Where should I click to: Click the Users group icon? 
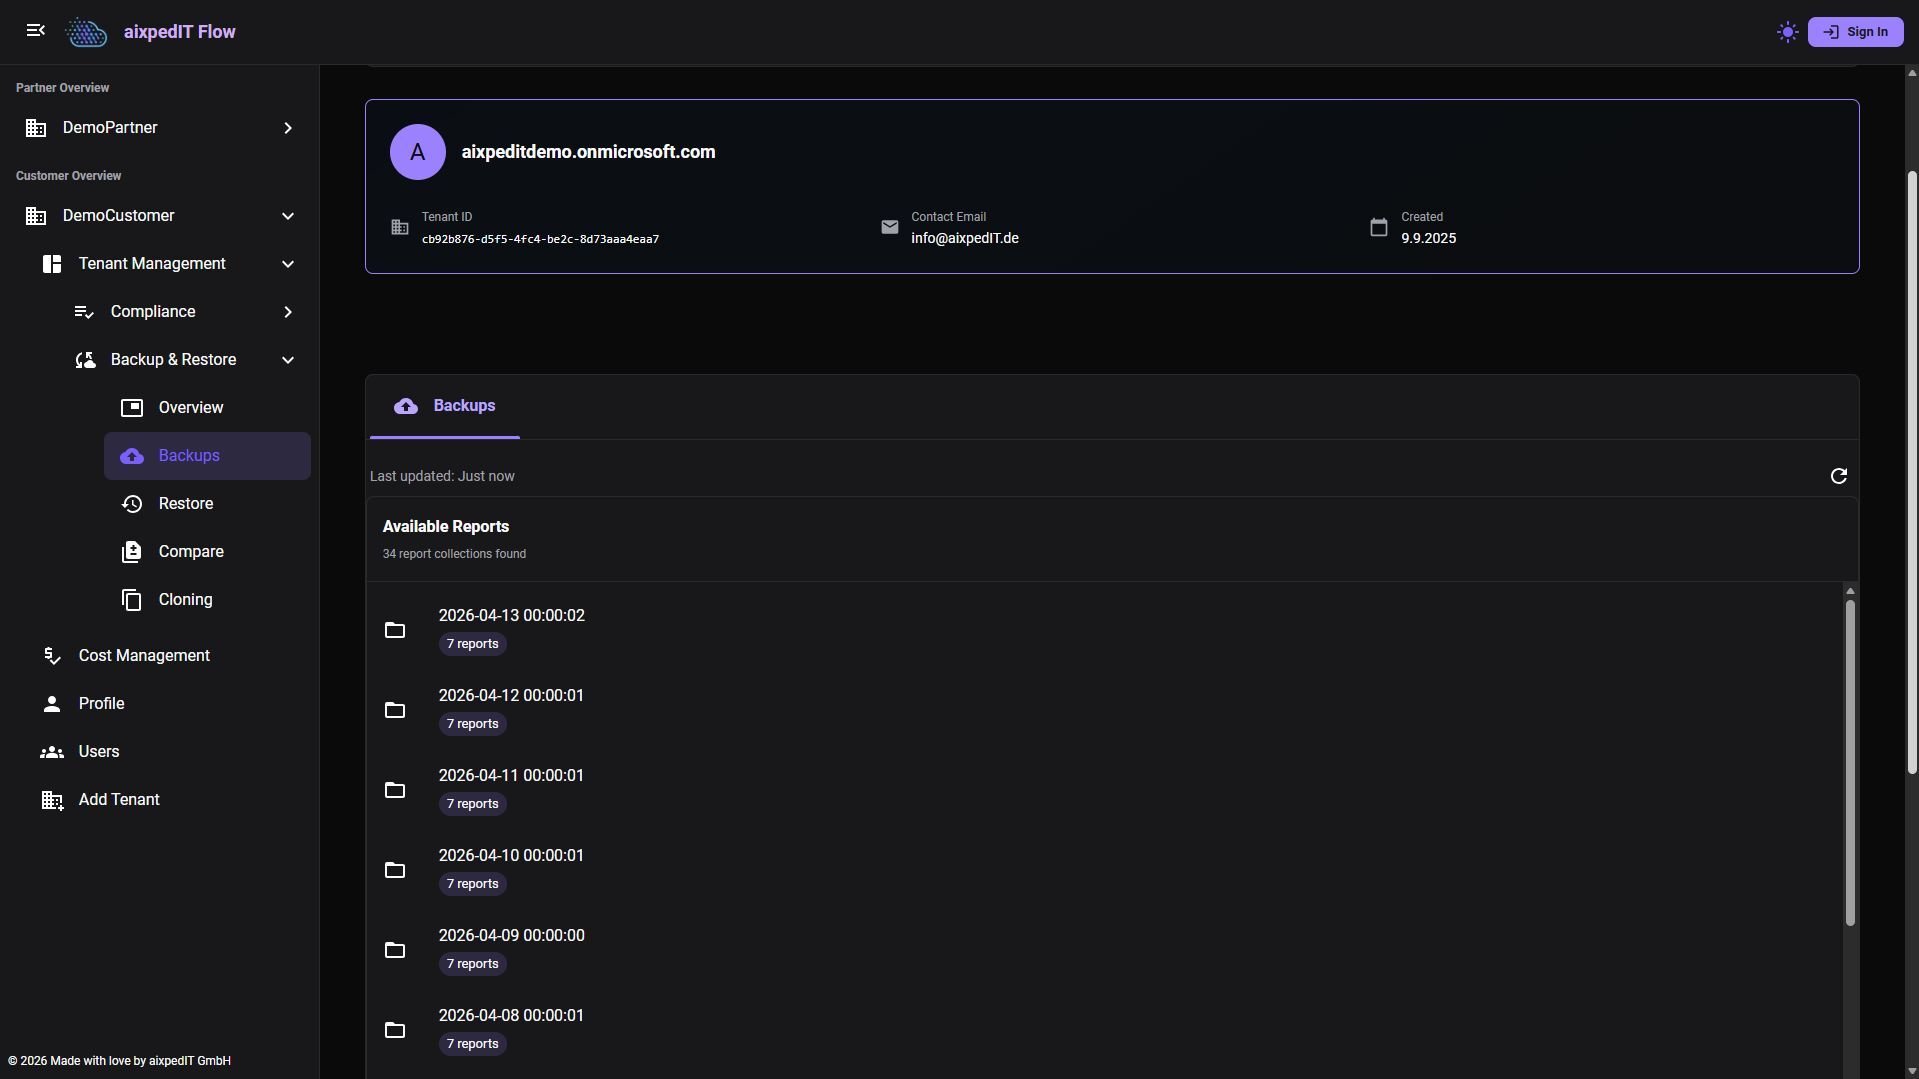coord(52,752)
